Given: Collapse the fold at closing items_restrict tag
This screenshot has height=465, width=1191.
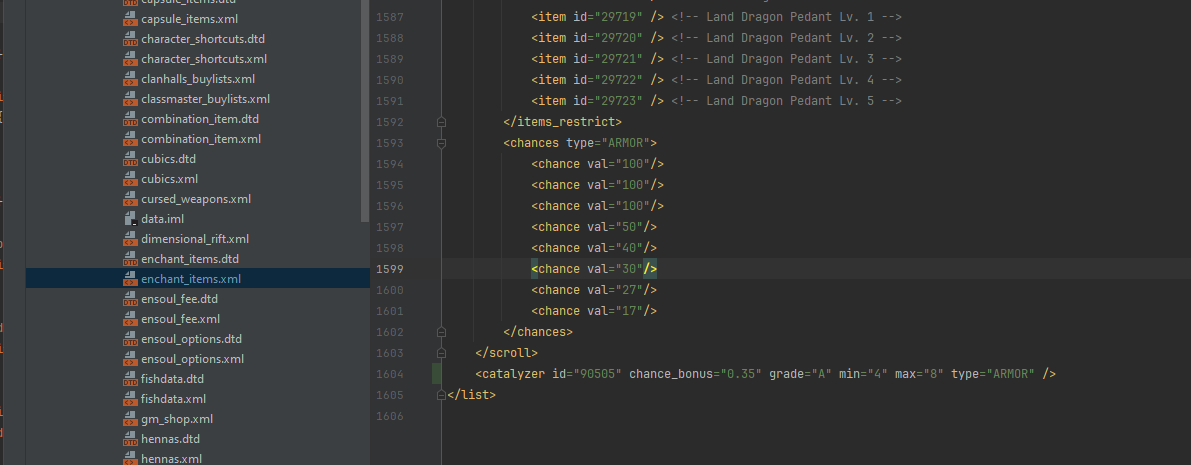Looking at the screenshot, I should tap(441, 122).
